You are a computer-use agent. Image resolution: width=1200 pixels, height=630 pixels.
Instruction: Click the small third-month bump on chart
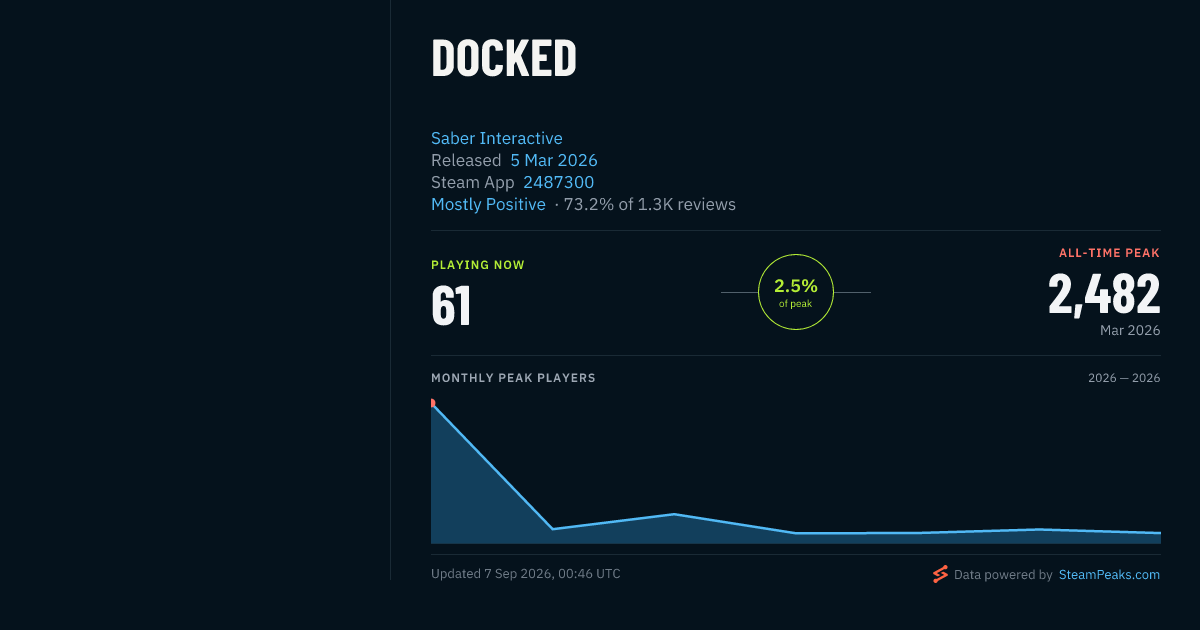(675, 514)
